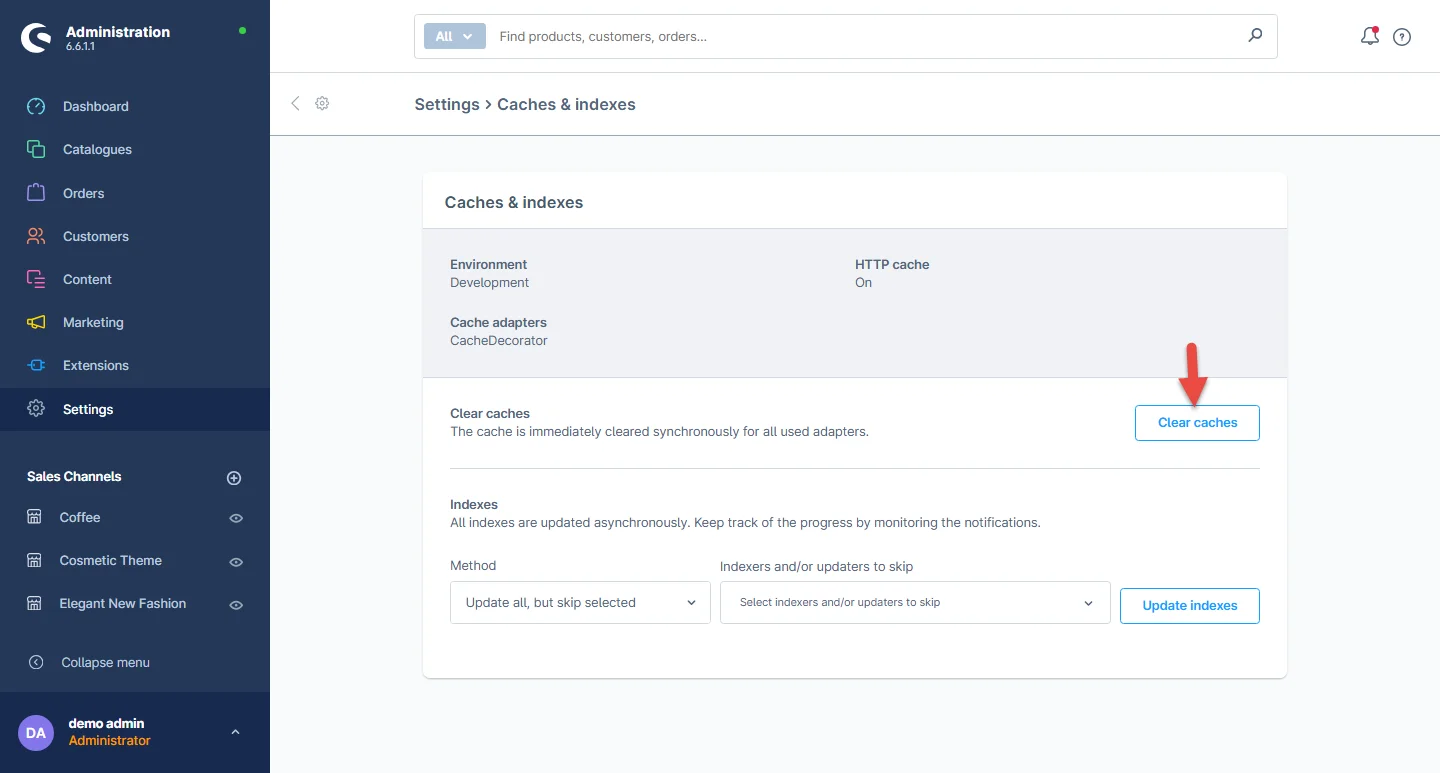Toggle the Cosmetic Theme eye icon
The width and height of the screenshot is (1440, 773).
pyautogui.click(x=236, y=562)
